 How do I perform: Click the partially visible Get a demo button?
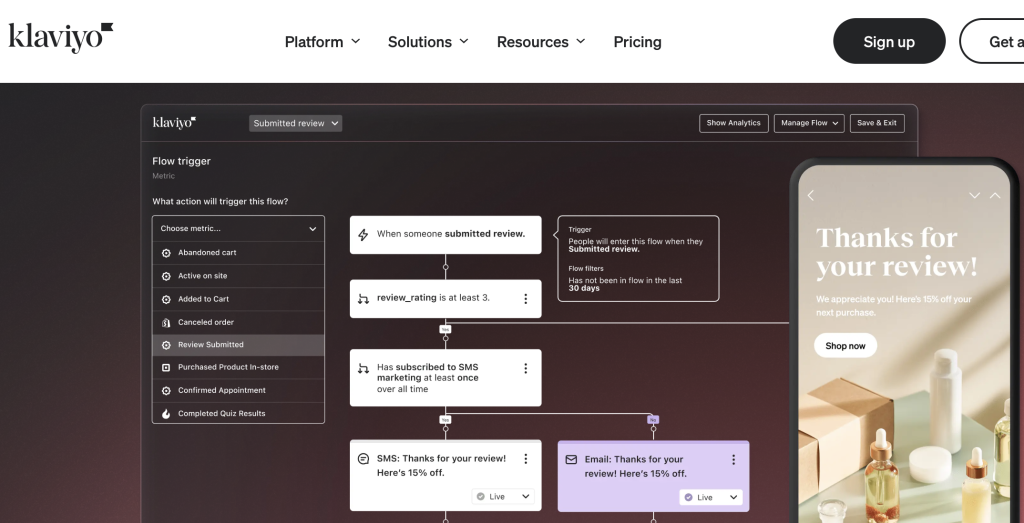[x=991, y=41]
